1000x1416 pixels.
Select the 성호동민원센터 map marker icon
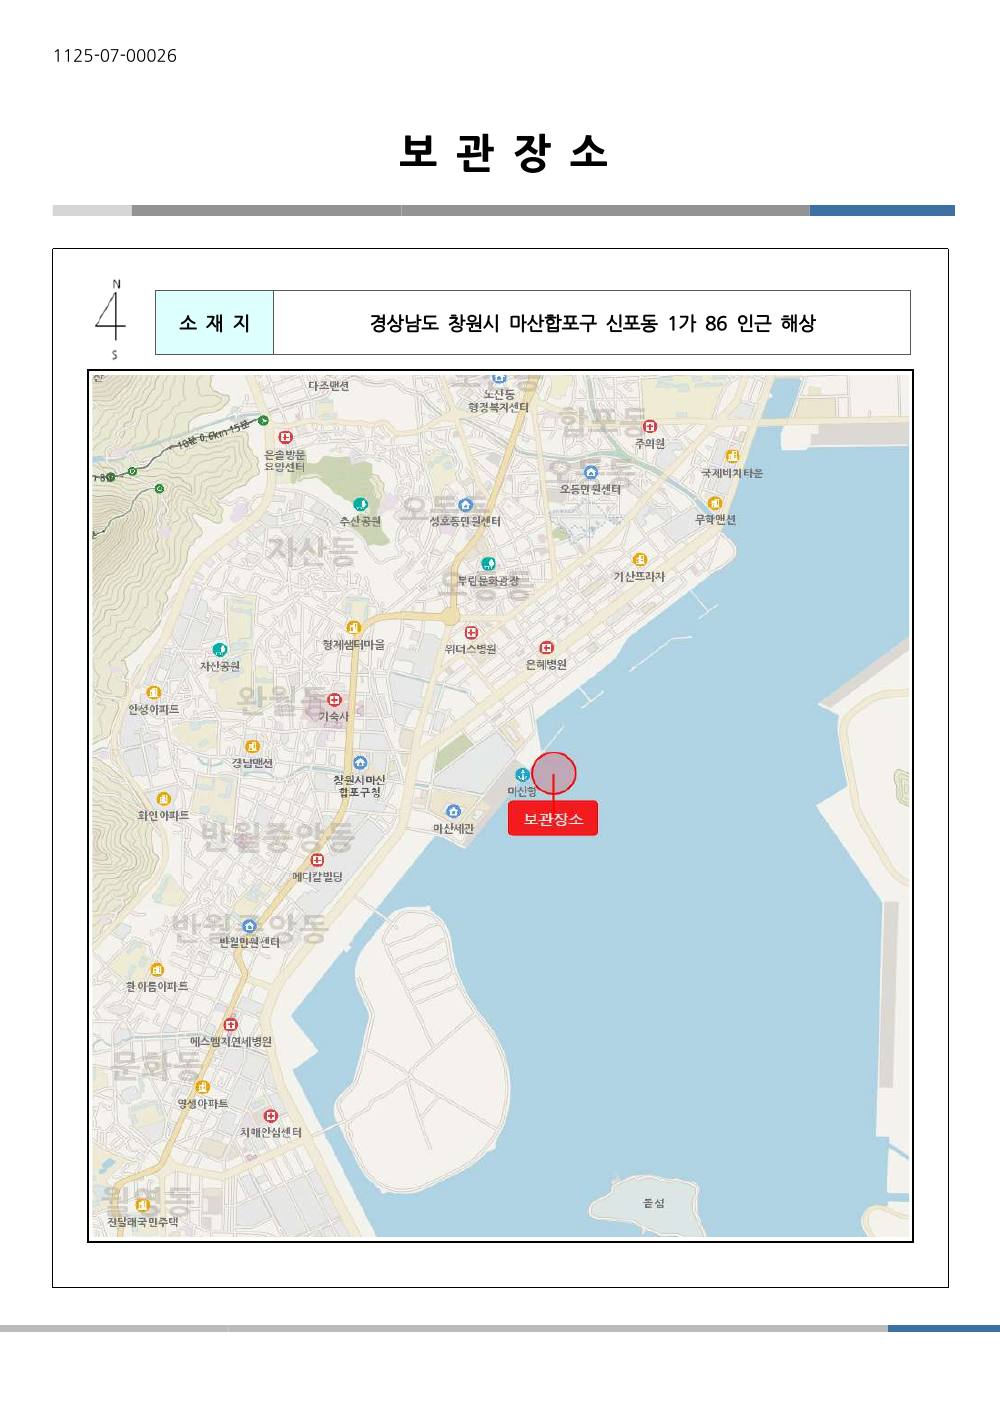[x=465, y=505]
